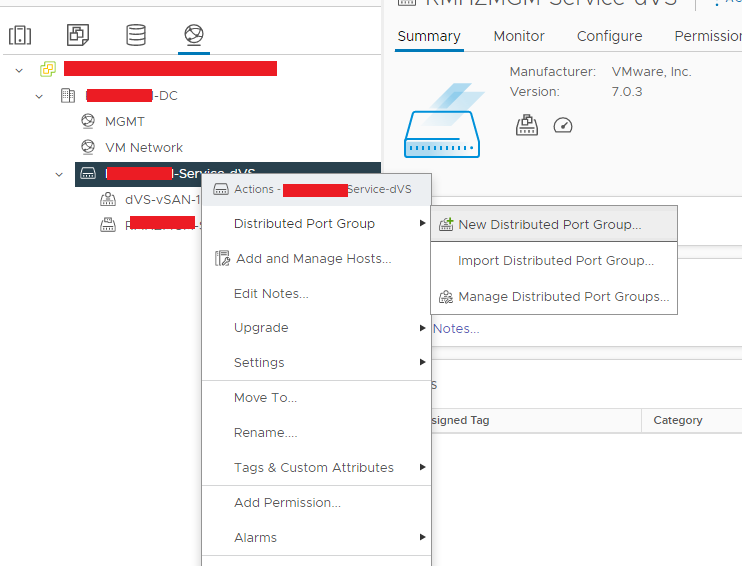Open Tags & Custom Attributes menu entry
This screenshot has width=742, height=566.
point(316,468)
